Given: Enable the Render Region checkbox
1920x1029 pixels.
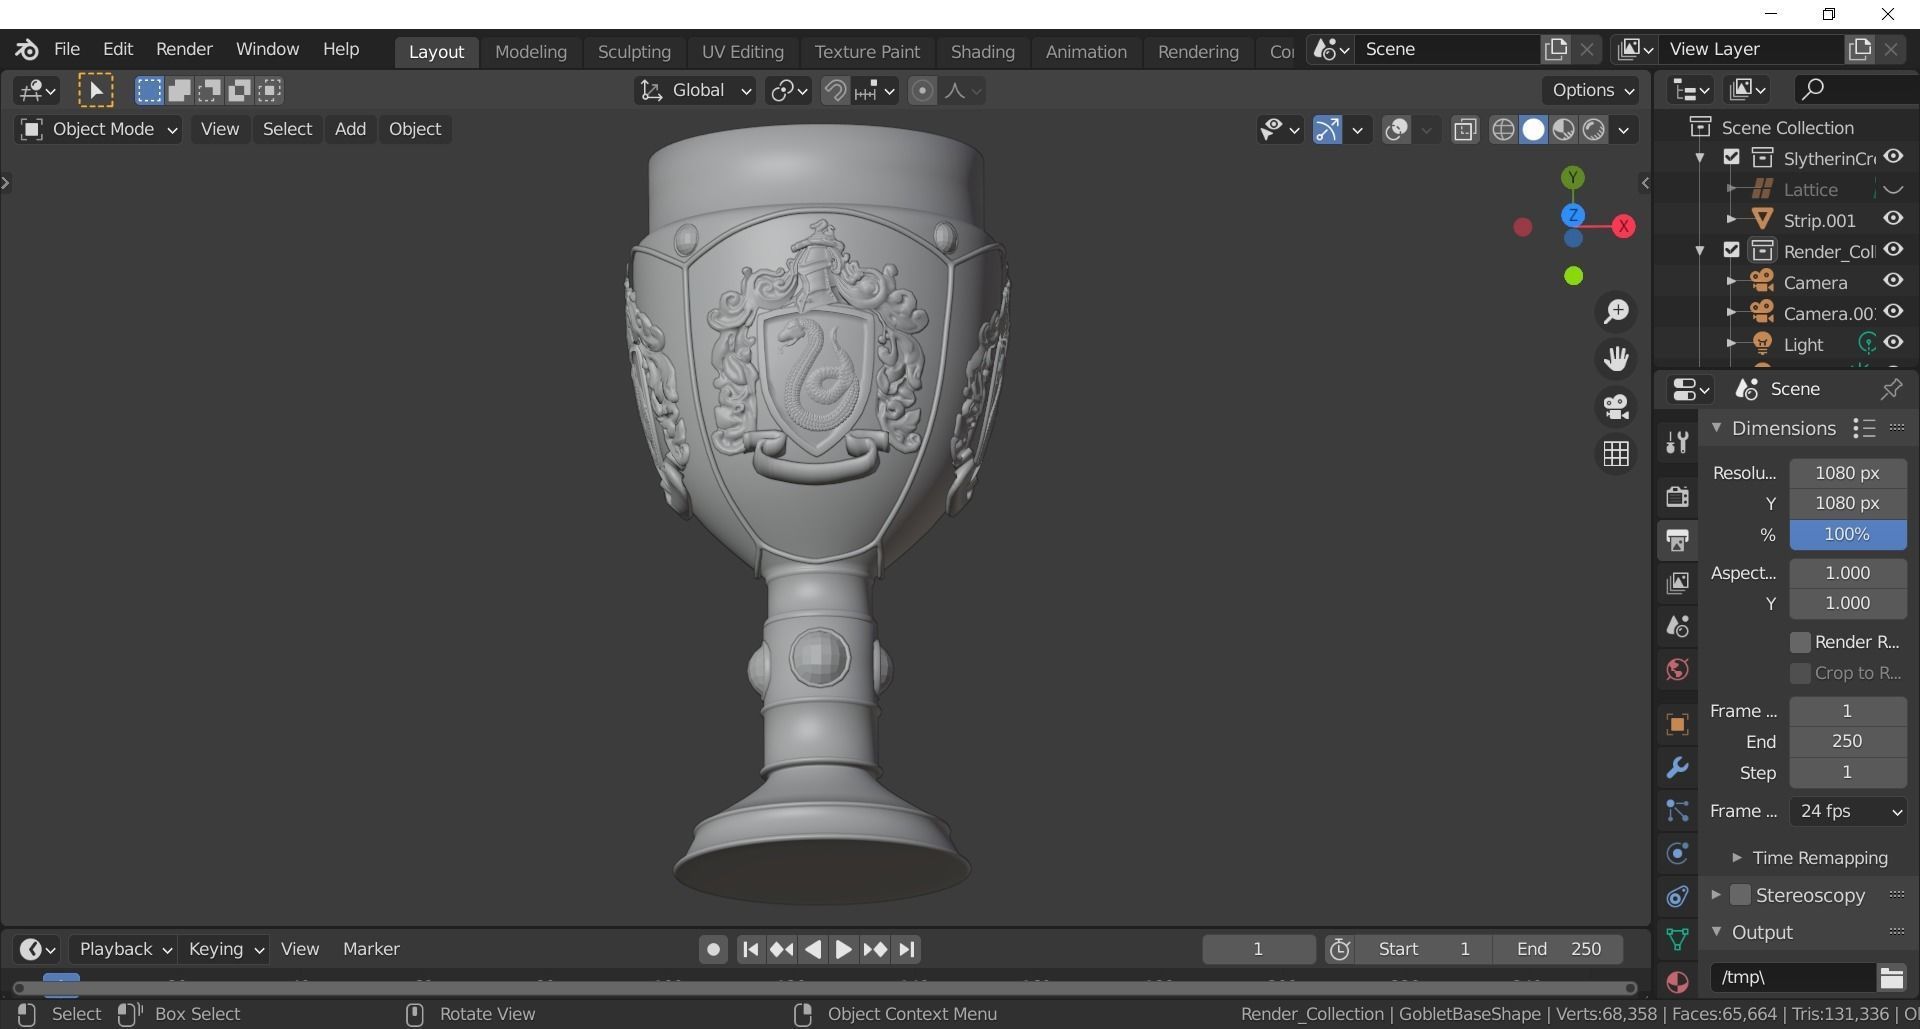Looking at the screenshot, I should click(x=1800, y=642).
